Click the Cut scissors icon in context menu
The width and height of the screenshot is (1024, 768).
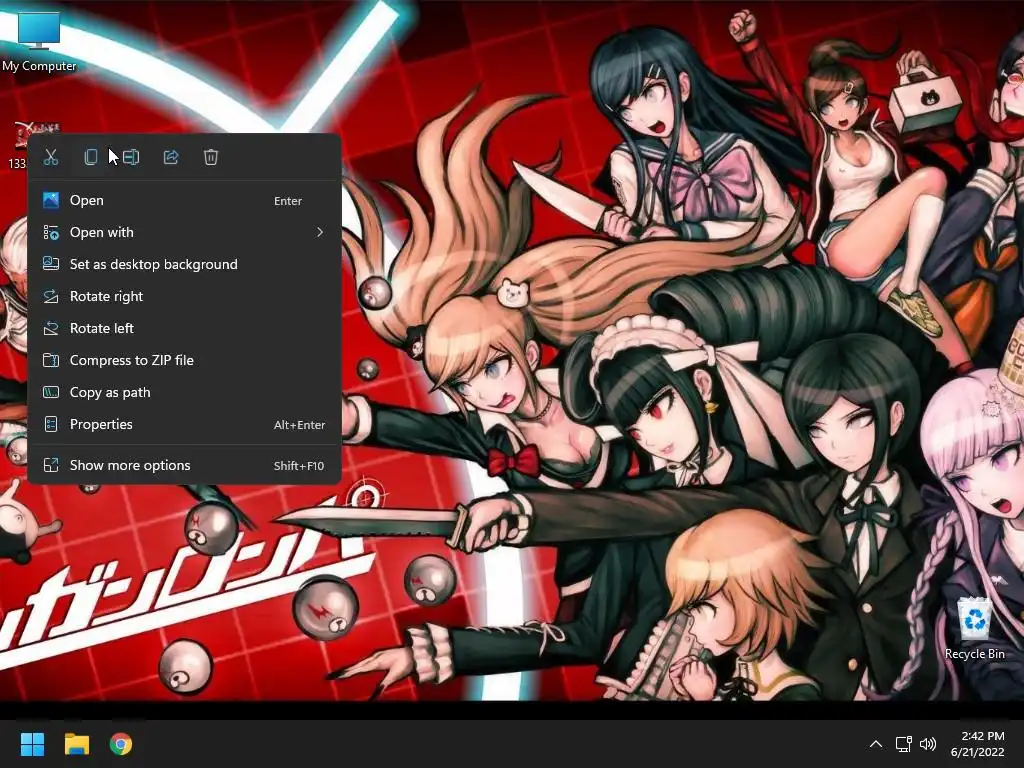51,157
